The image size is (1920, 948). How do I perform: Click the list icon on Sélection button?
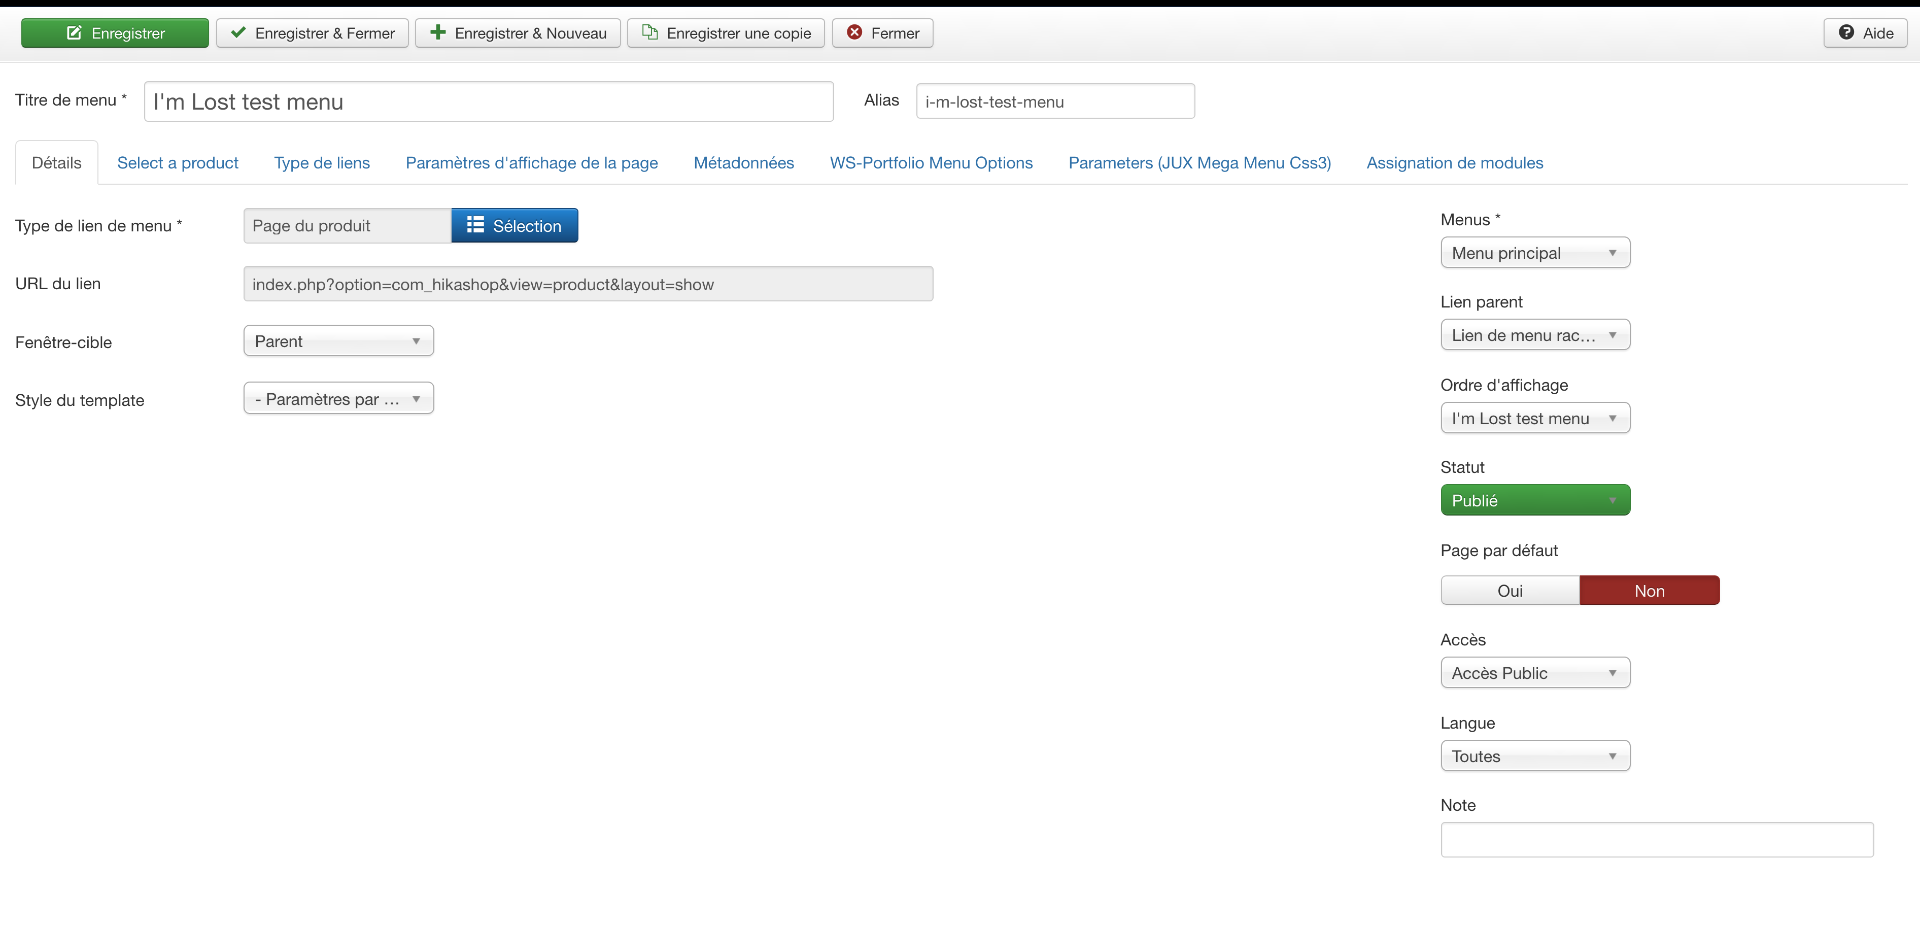pyautogui.click(x=475, y=225)
